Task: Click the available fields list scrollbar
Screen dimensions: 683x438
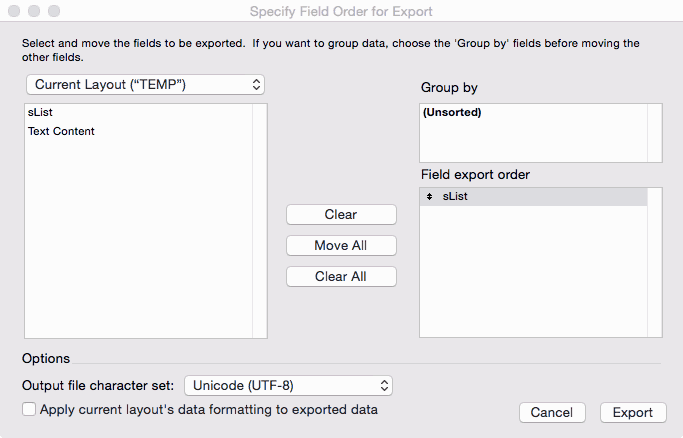Action: coord(259,220)
